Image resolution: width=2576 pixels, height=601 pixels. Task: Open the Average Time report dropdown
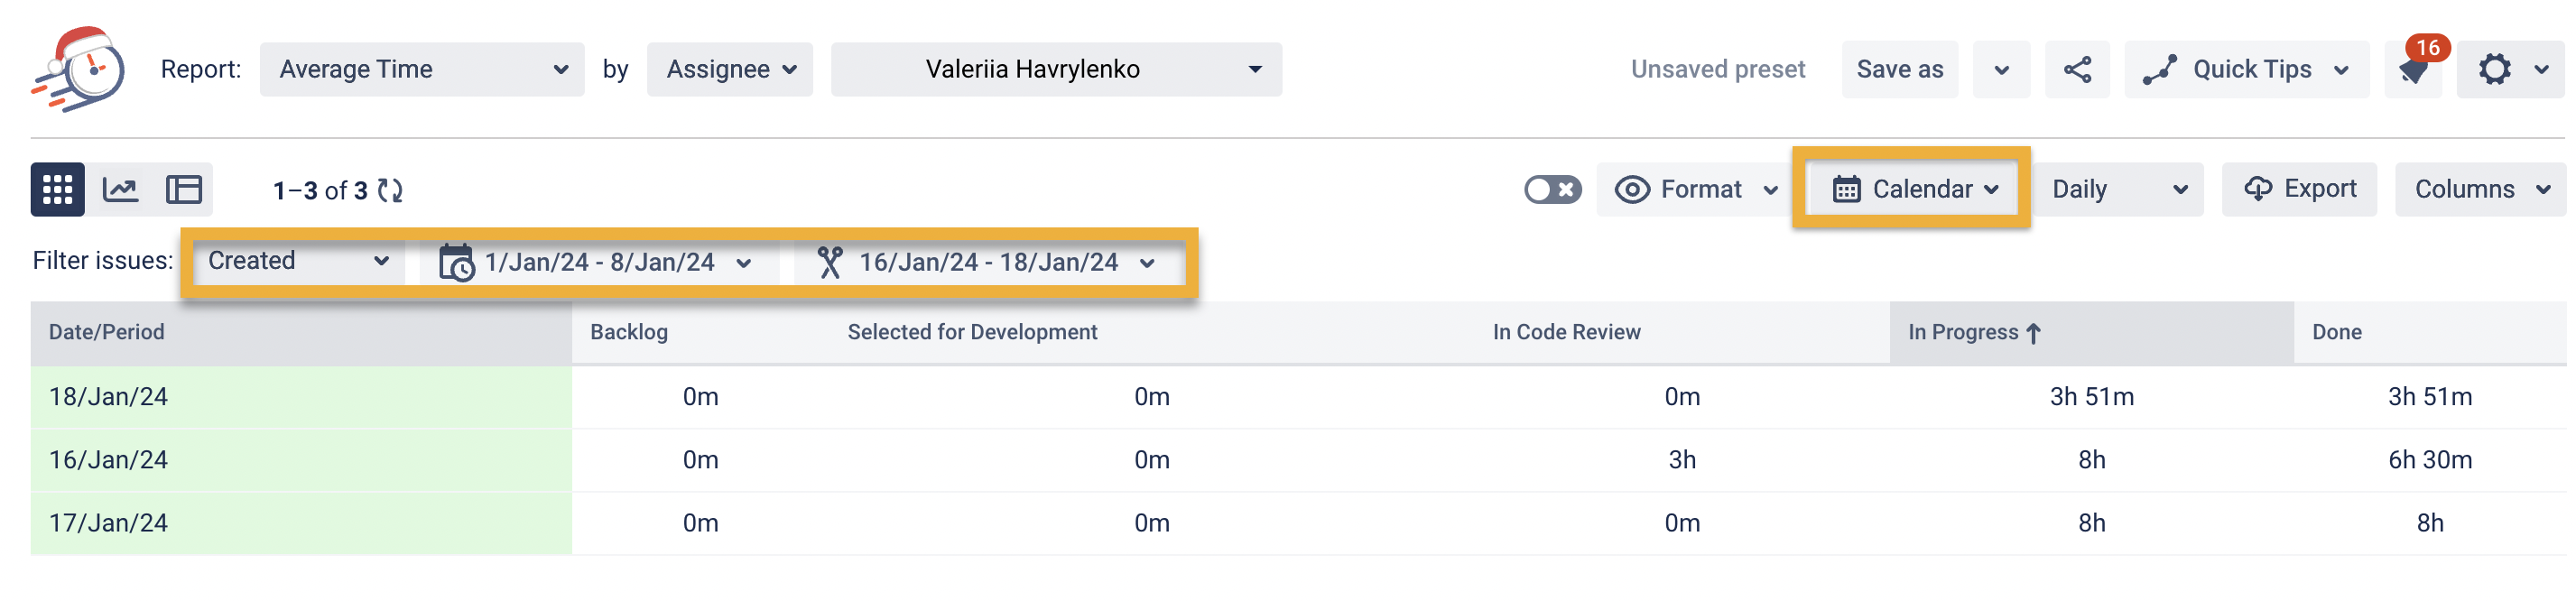422,69
